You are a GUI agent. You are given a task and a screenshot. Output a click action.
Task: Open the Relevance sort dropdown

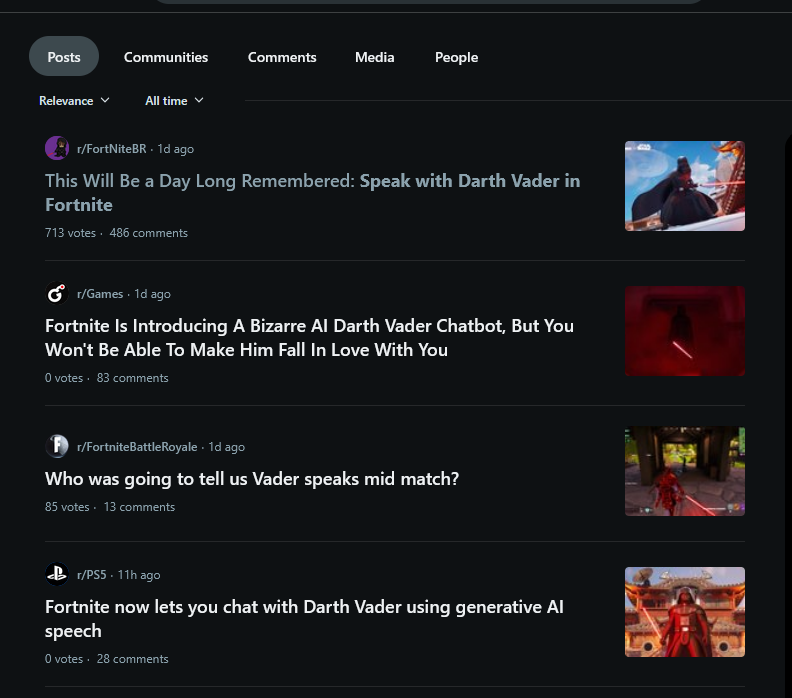pyautogui.click(x=74, y=101)
